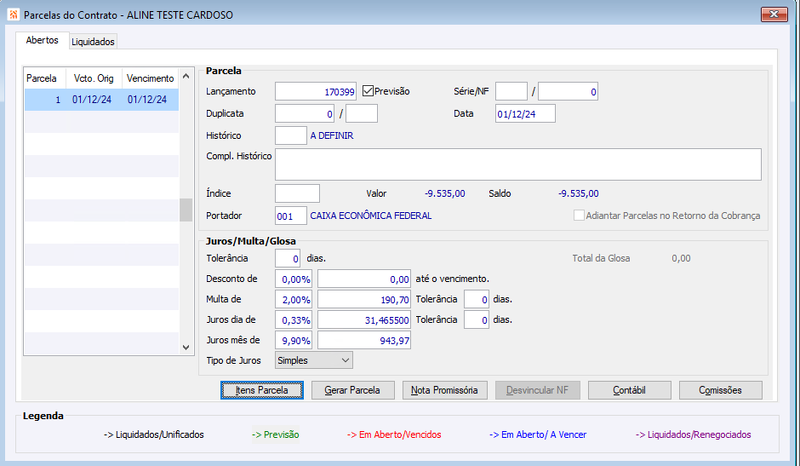
Task: Focus the Compl. Histórico text area
Action: (518, 164)
